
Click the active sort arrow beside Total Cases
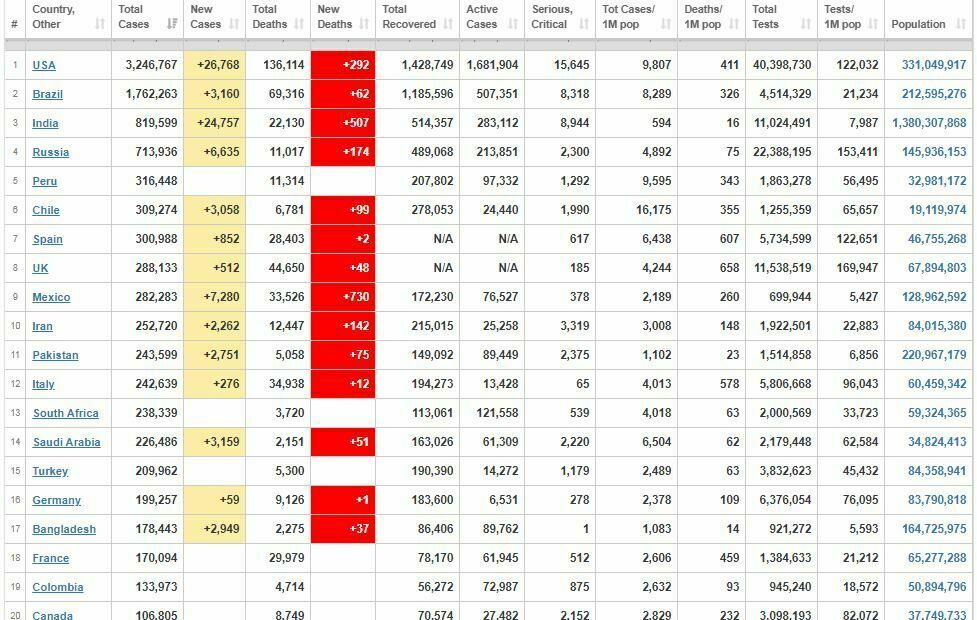(x=172, y=24)
